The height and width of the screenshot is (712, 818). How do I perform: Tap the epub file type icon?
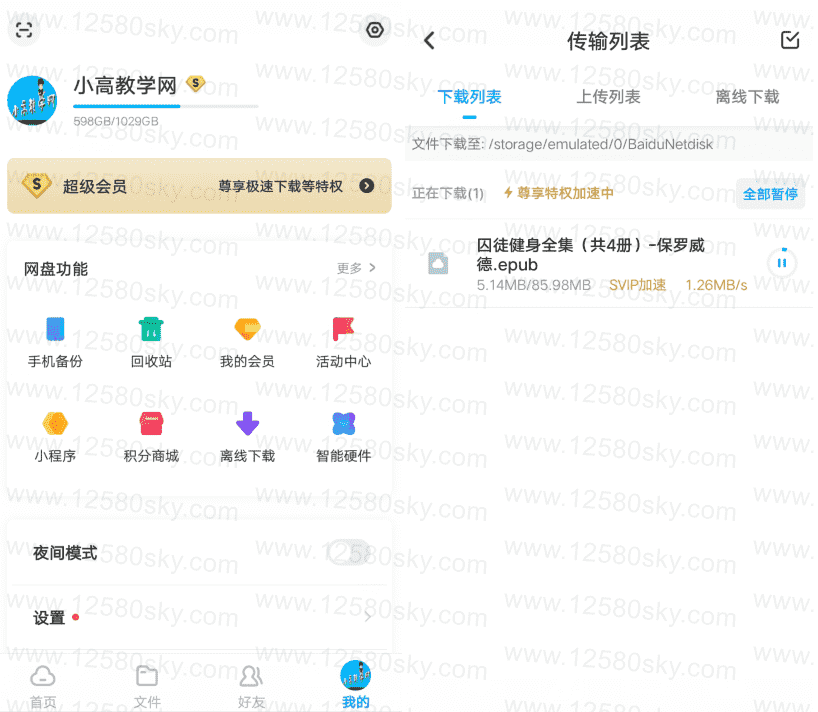tap(438, 263)
